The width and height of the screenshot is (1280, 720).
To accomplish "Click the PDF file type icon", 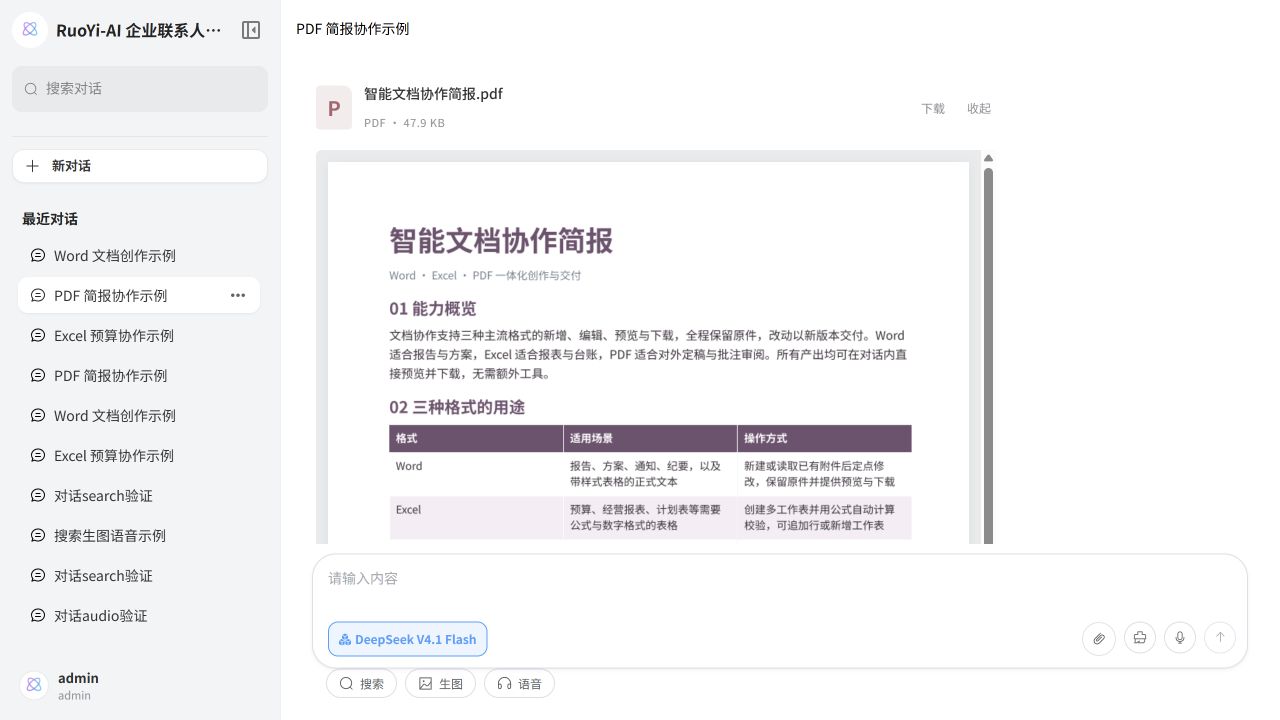I will 334,107.
